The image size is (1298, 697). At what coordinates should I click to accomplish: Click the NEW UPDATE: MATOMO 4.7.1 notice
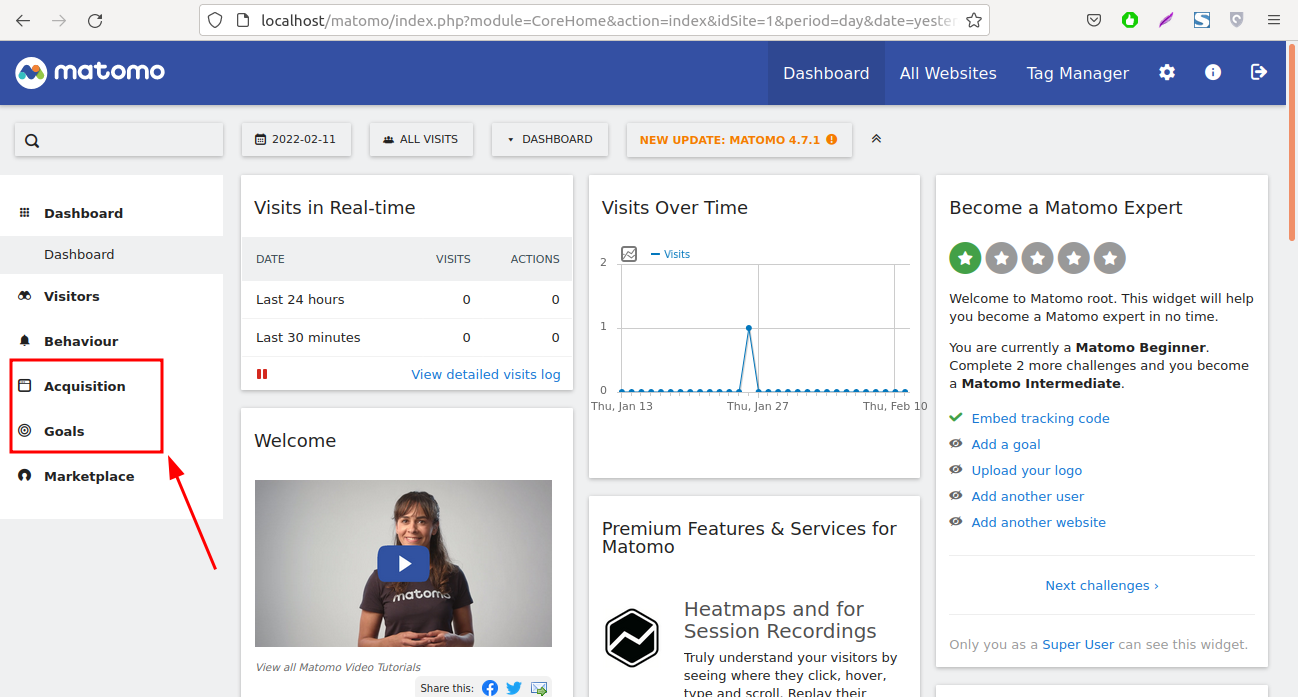(x=739, y=139)
